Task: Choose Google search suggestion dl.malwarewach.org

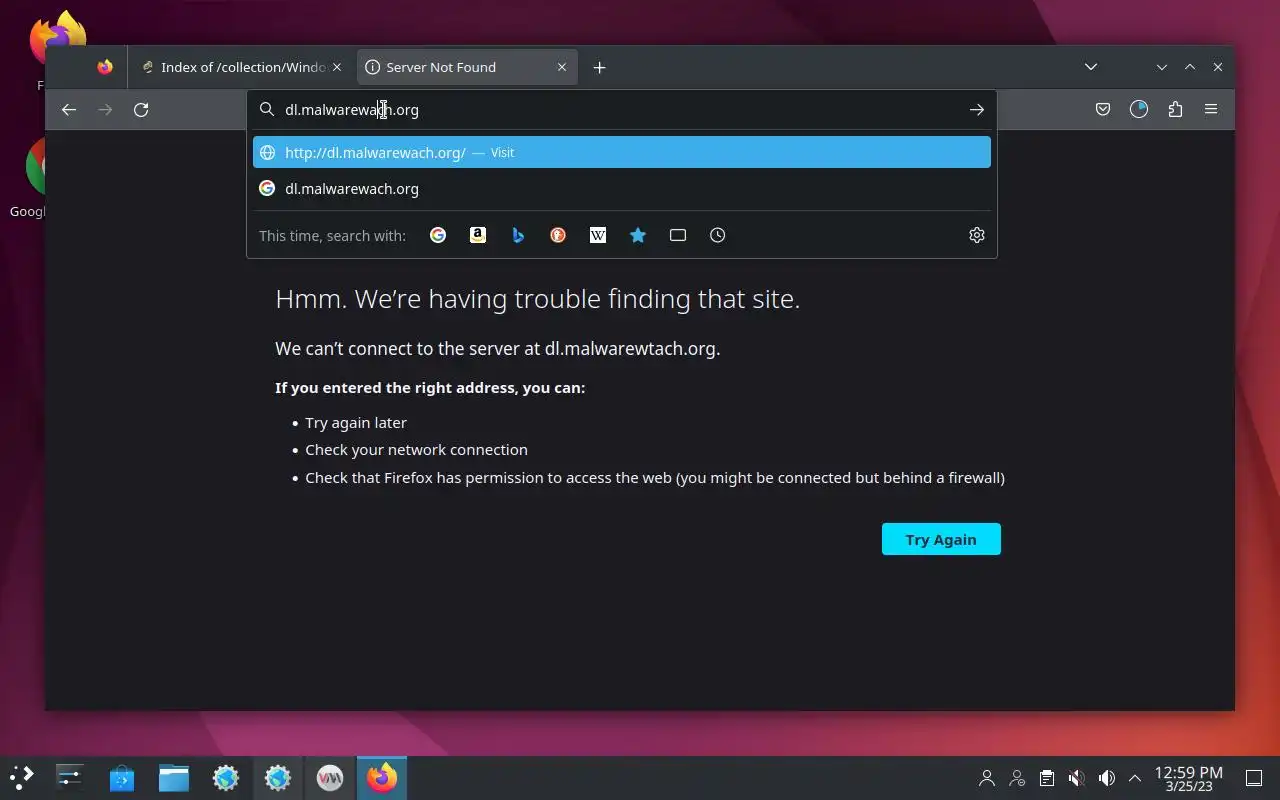Action: (622, 188)
